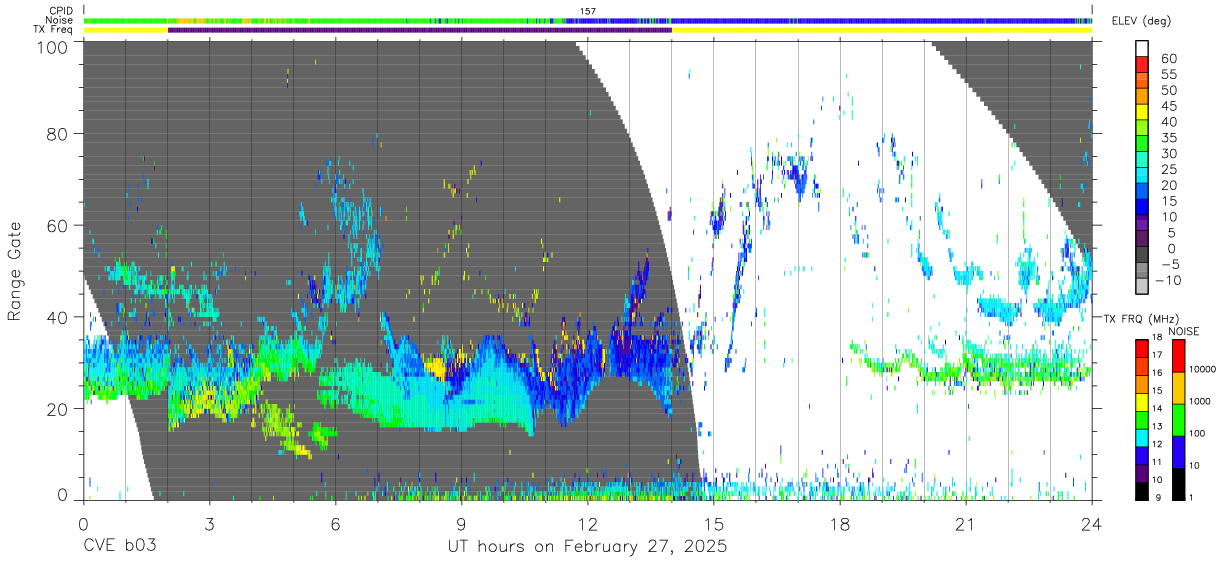Click the 25 label on ELEV colorbar
The image size is (1228, 567).
tap(1169, 170)
